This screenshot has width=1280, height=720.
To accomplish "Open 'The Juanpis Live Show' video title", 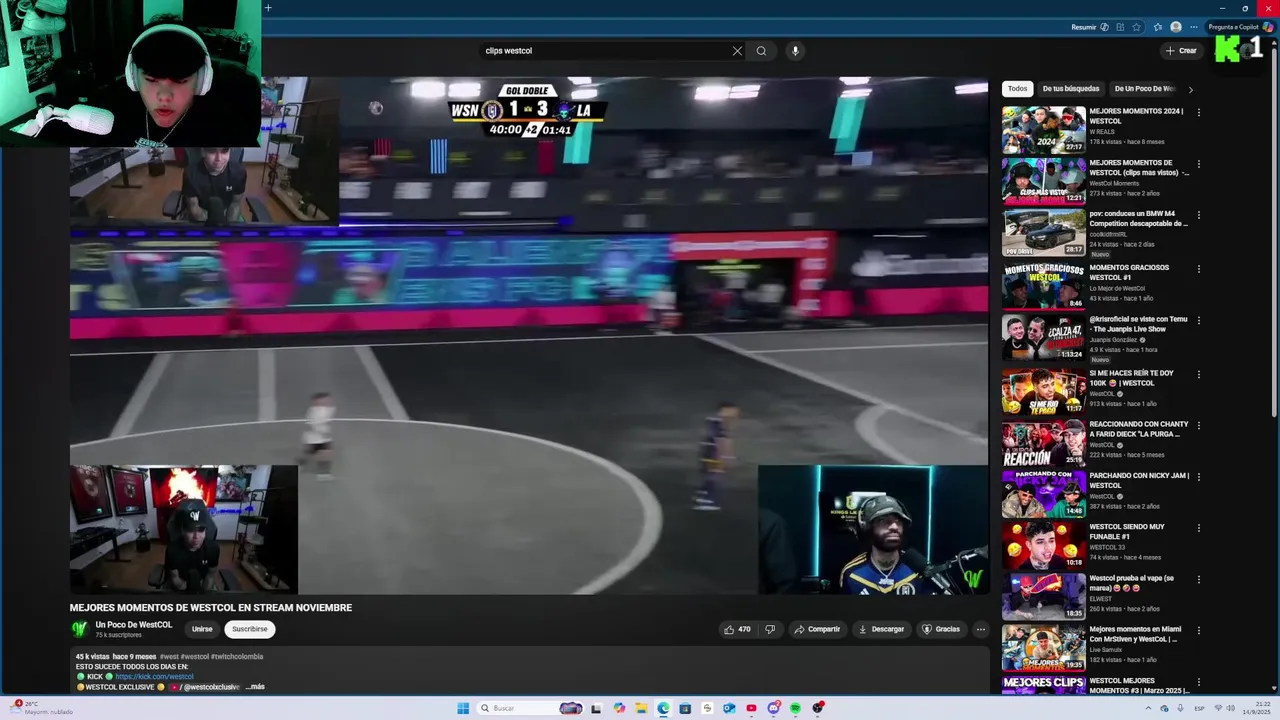I will click(1138, 324).
